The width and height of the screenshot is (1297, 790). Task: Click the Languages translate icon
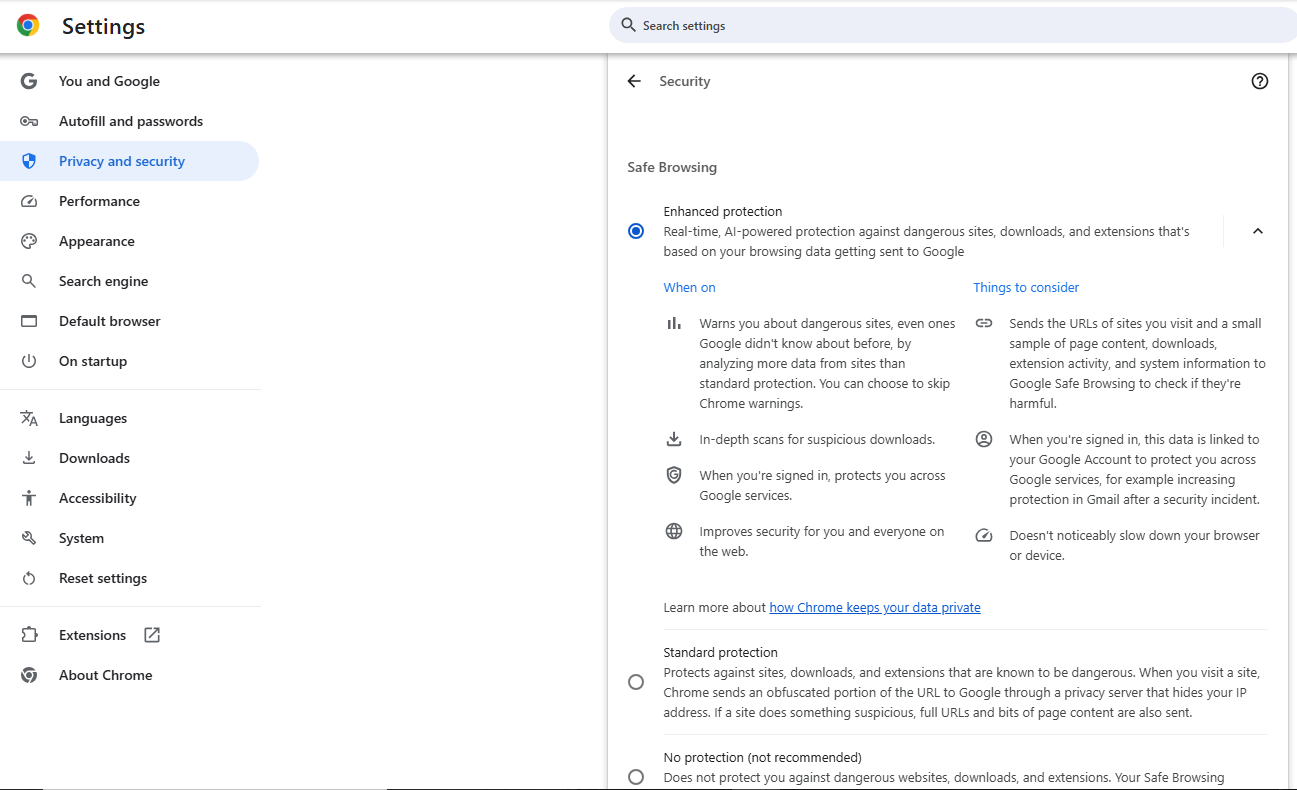[29, 418]
